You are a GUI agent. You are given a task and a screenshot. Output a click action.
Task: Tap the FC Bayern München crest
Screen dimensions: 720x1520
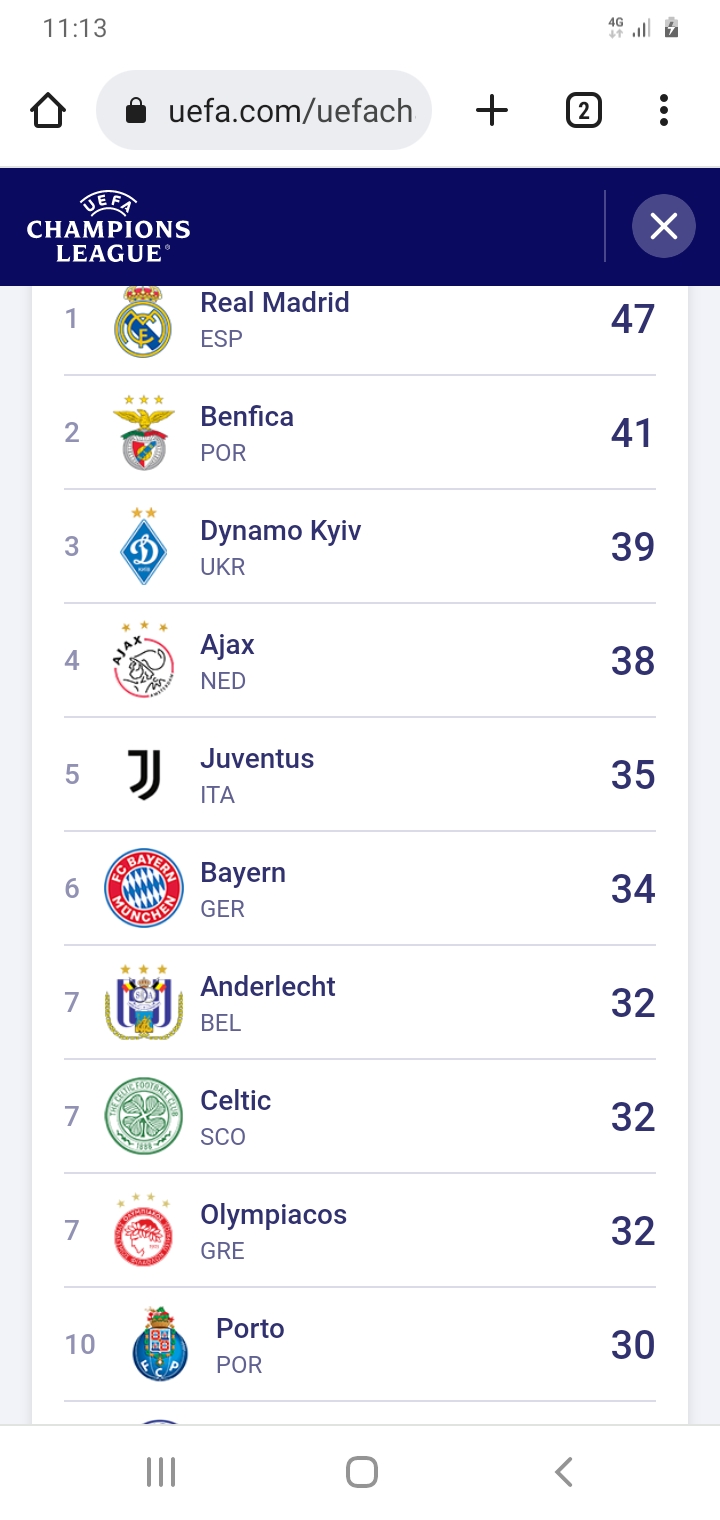tap(143, 889)
